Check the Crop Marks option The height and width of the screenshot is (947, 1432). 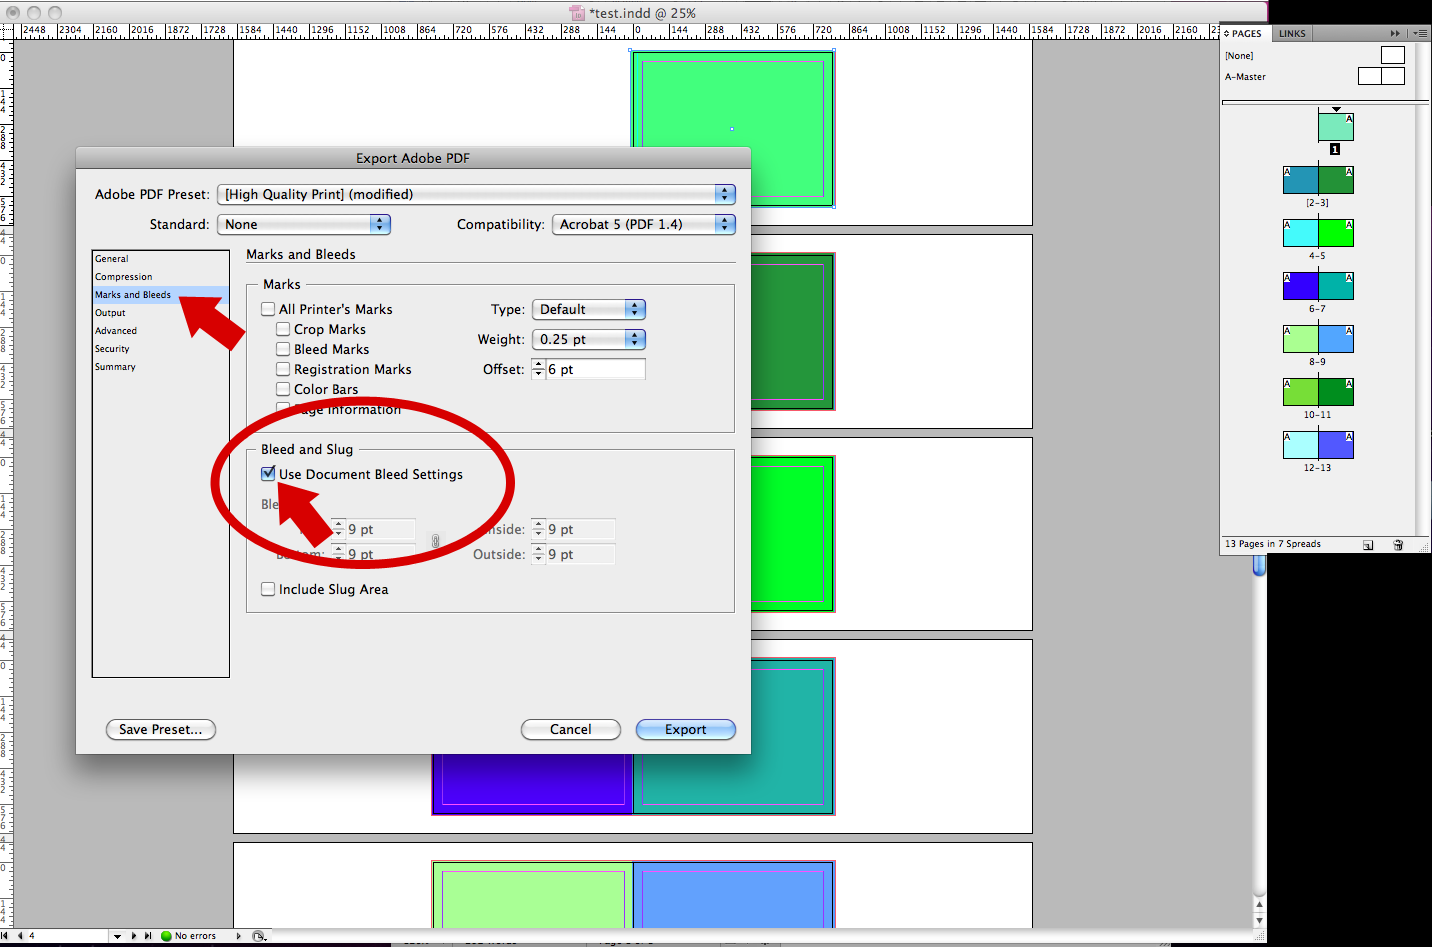(283, 329)
